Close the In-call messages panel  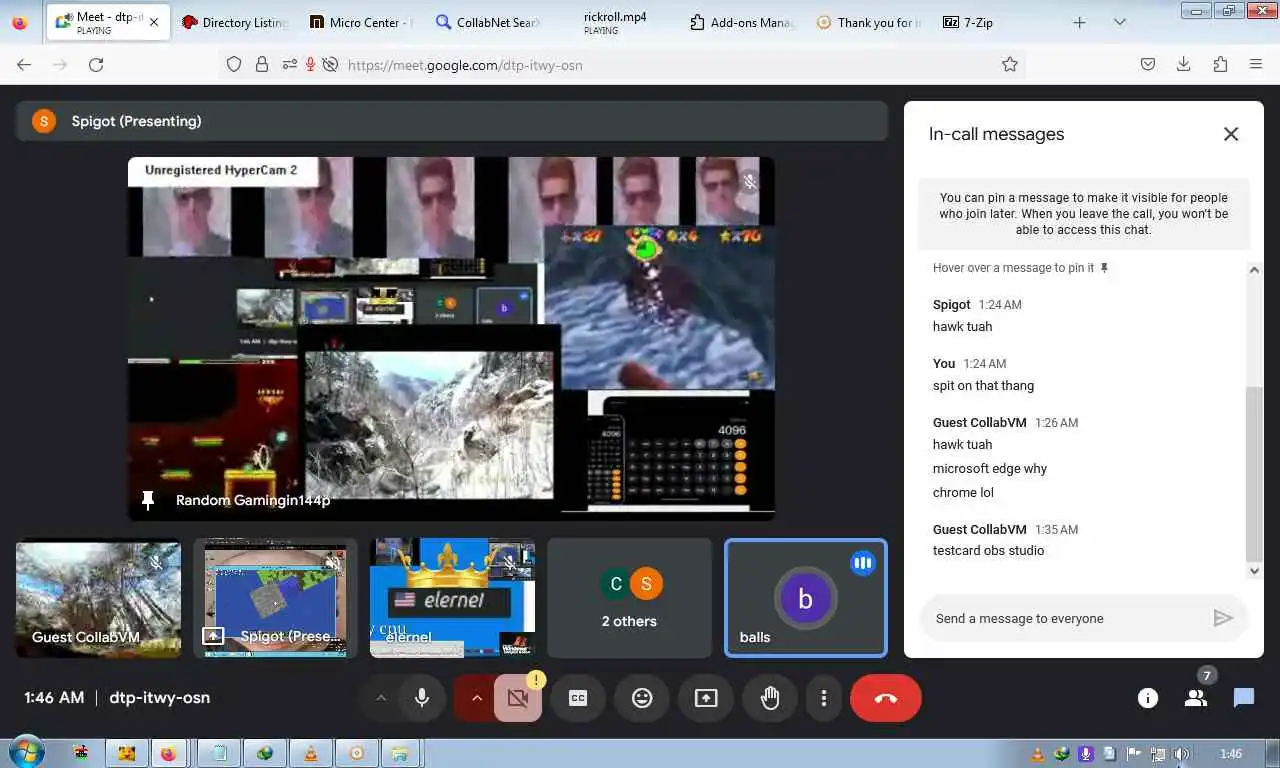pos(1231,134)
